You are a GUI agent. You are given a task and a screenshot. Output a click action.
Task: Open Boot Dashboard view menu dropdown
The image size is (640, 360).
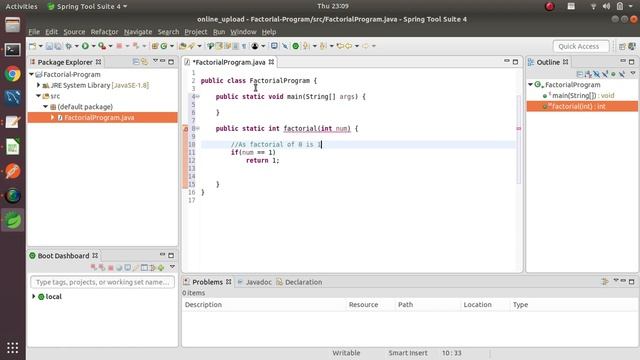pos(172,267)
